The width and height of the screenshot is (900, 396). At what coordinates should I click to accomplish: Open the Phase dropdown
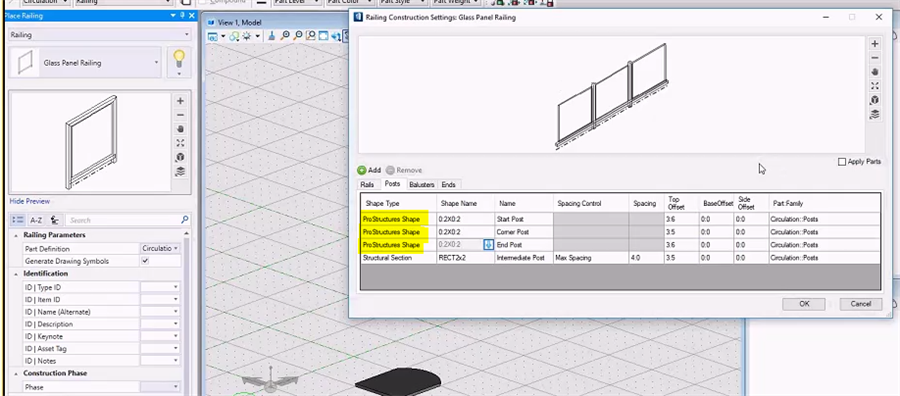tap(176, 387)
